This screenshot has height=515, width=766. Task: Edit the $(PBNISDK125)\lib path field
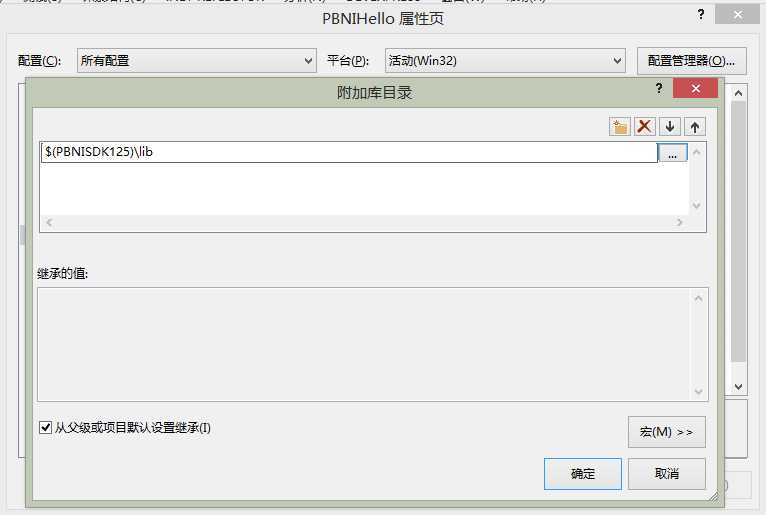pyautogui.click(x=349, y=152)
